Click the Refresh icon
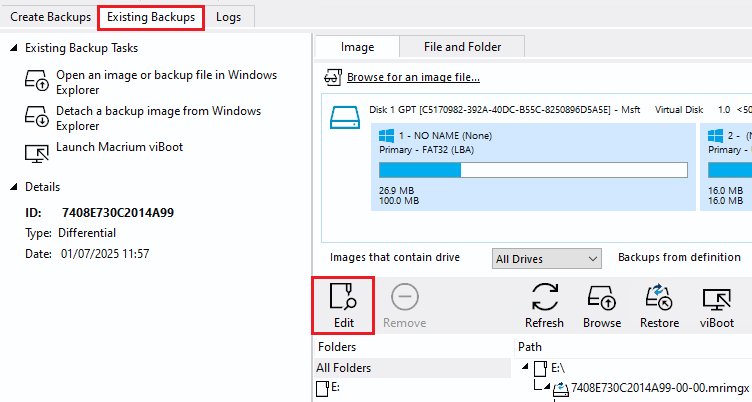 click(544, 305)
